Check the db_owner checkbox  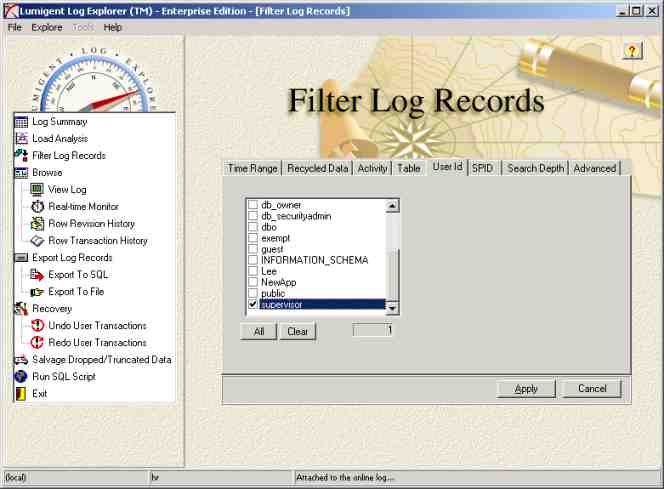(253, 205)
